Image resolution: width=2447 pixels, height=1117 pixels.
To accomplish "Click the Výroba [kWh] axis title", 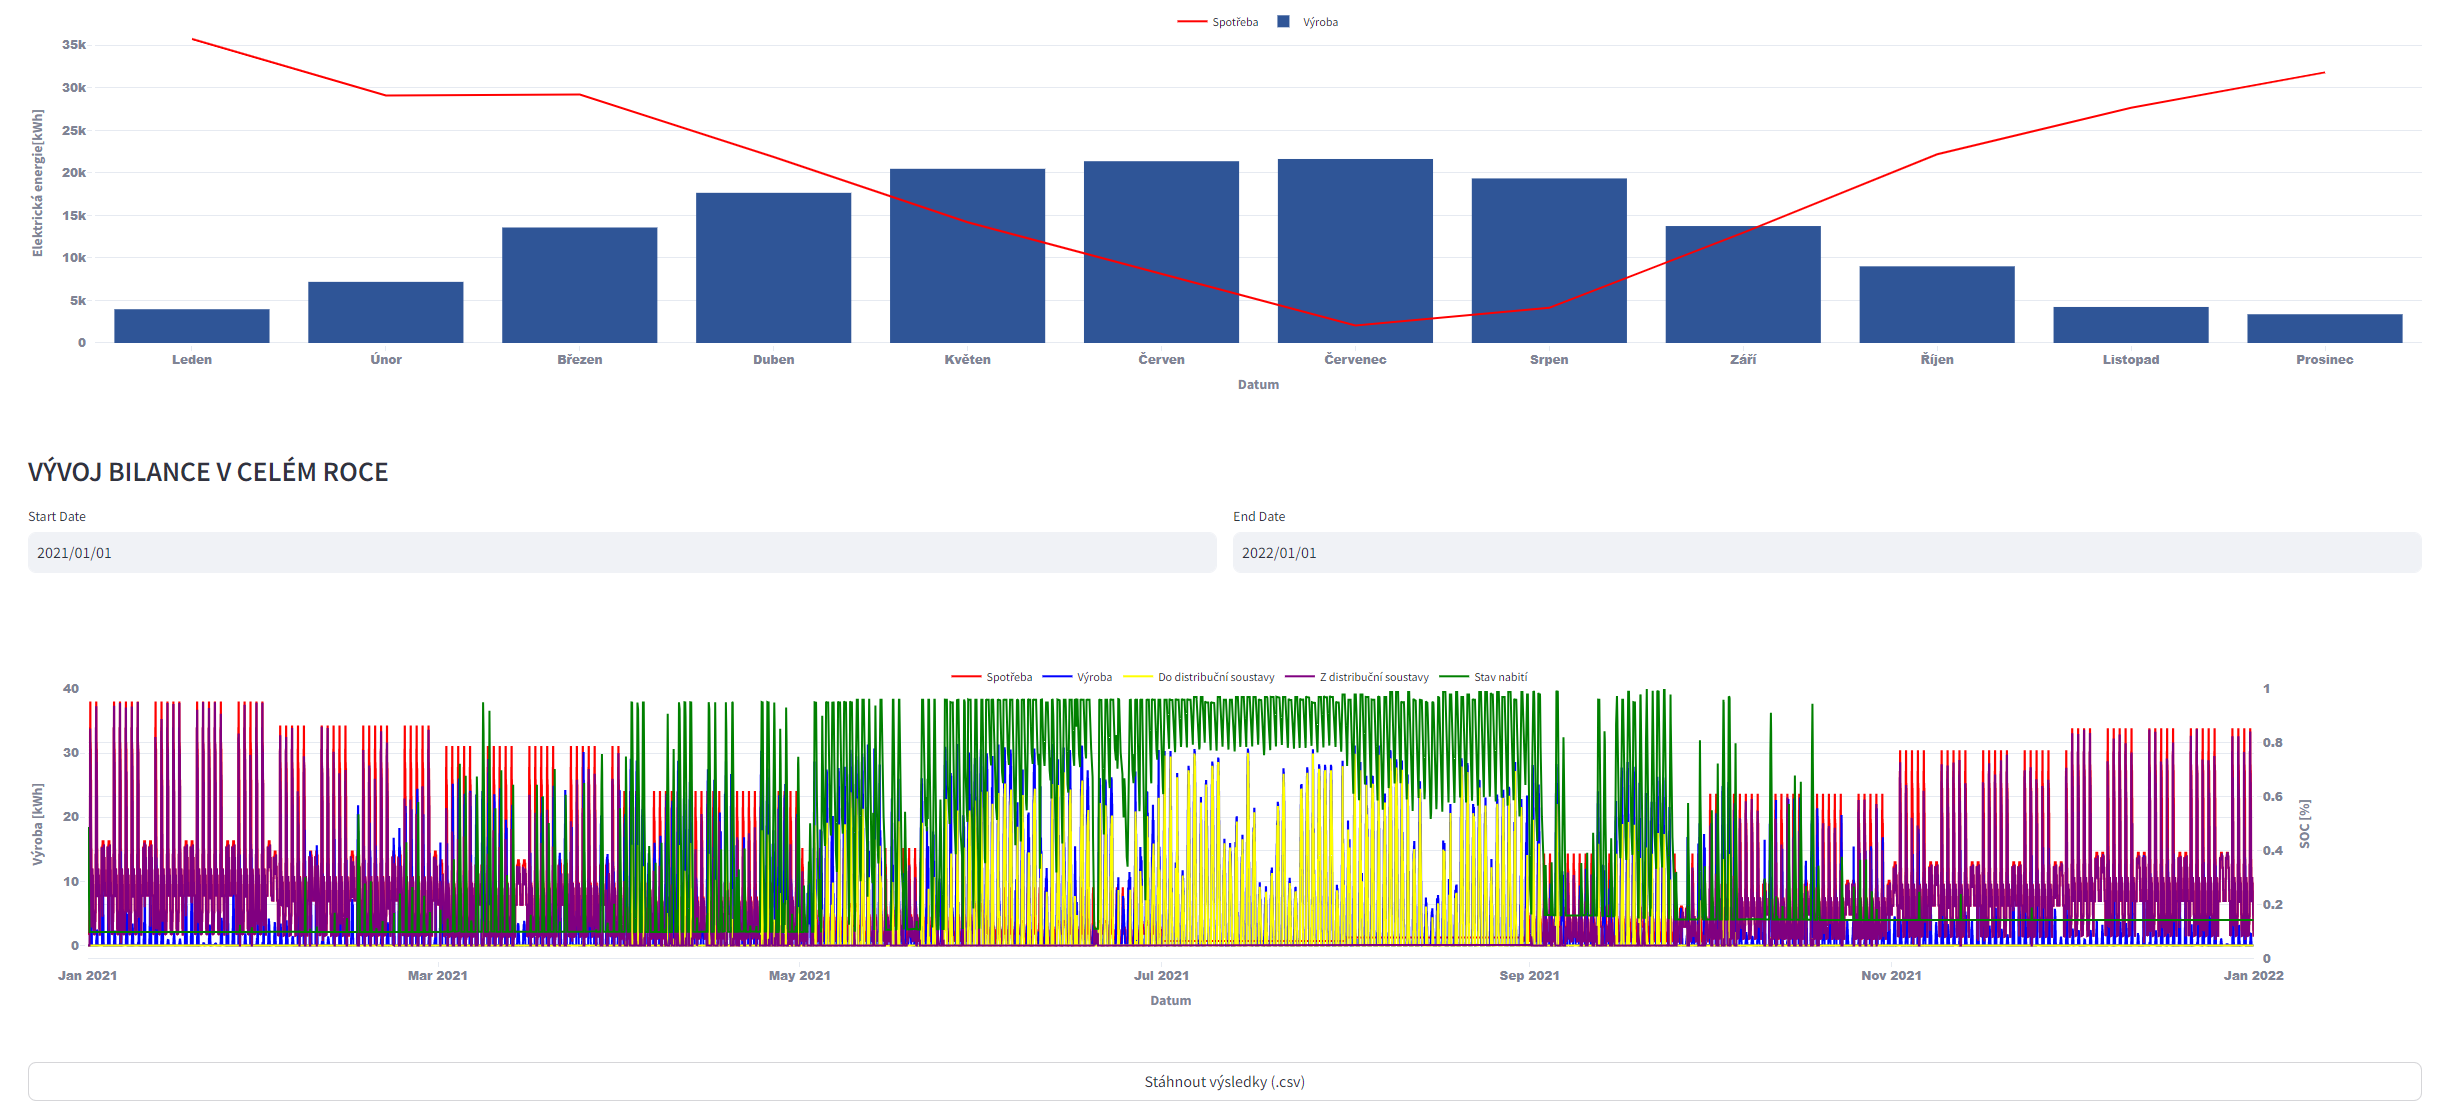I will [x=38, y=825].
